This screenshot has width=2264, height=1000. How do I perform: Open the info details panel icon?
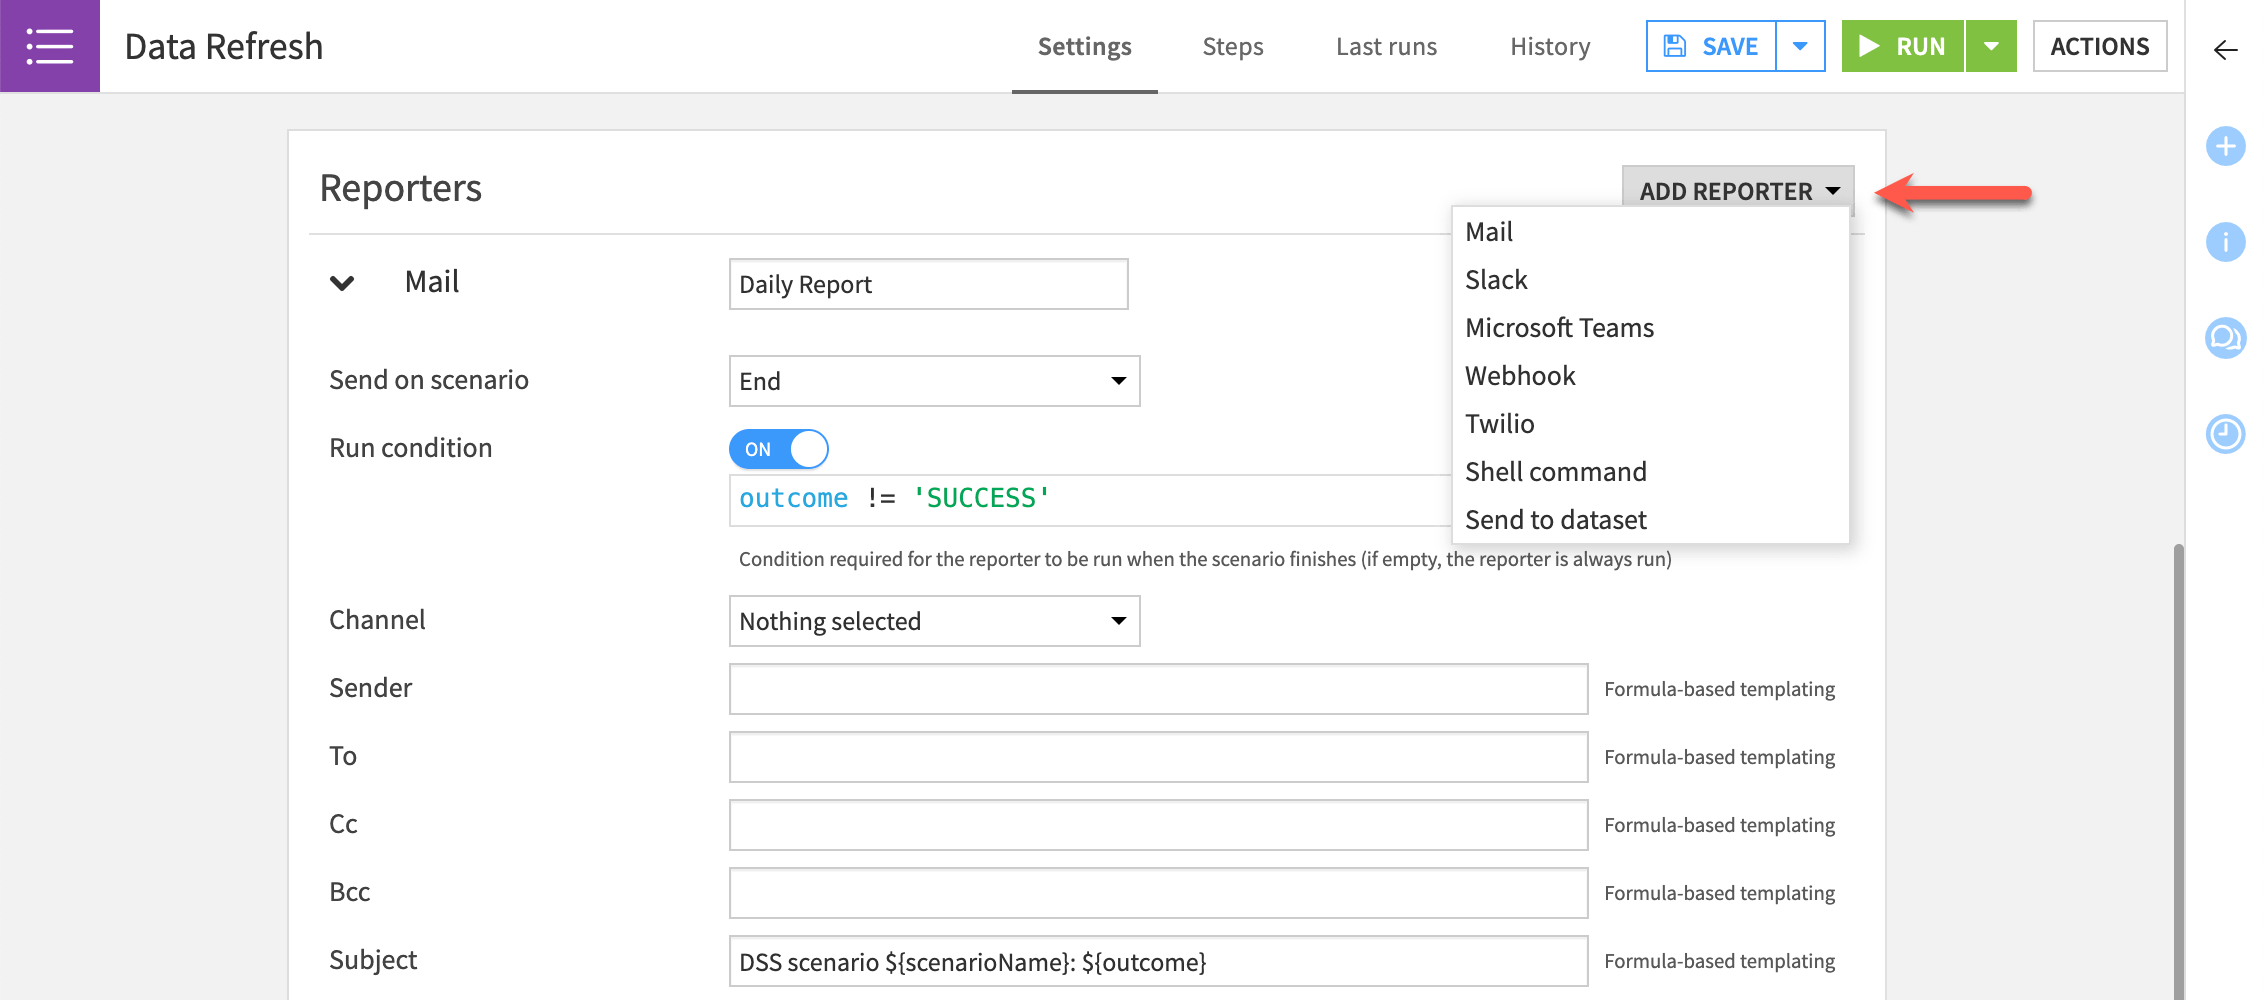coord(2225,242)
